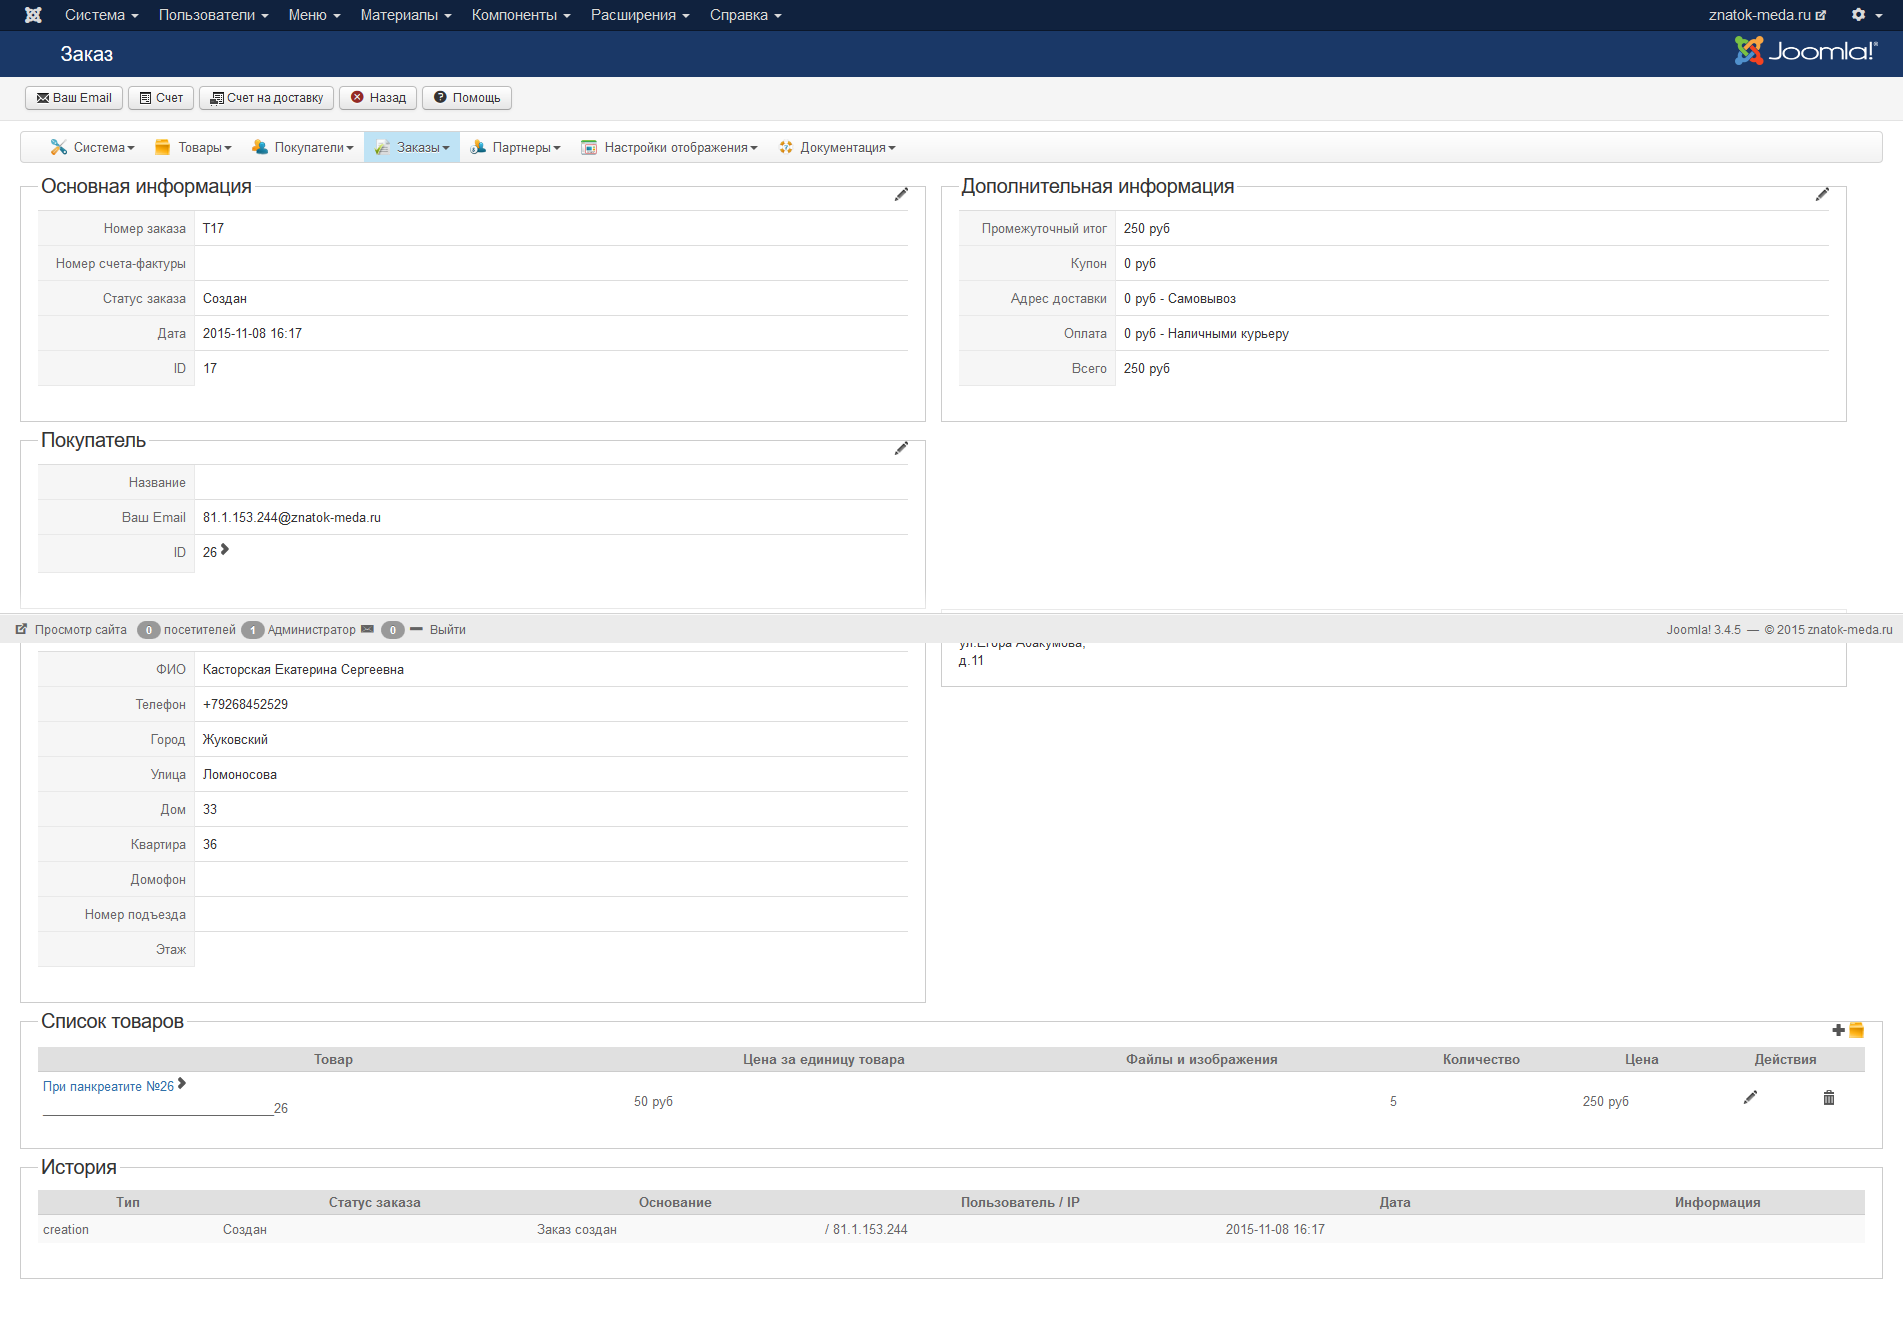
Task: Click the Joomla logo icon in top-left
Action: tap(33, 15)
